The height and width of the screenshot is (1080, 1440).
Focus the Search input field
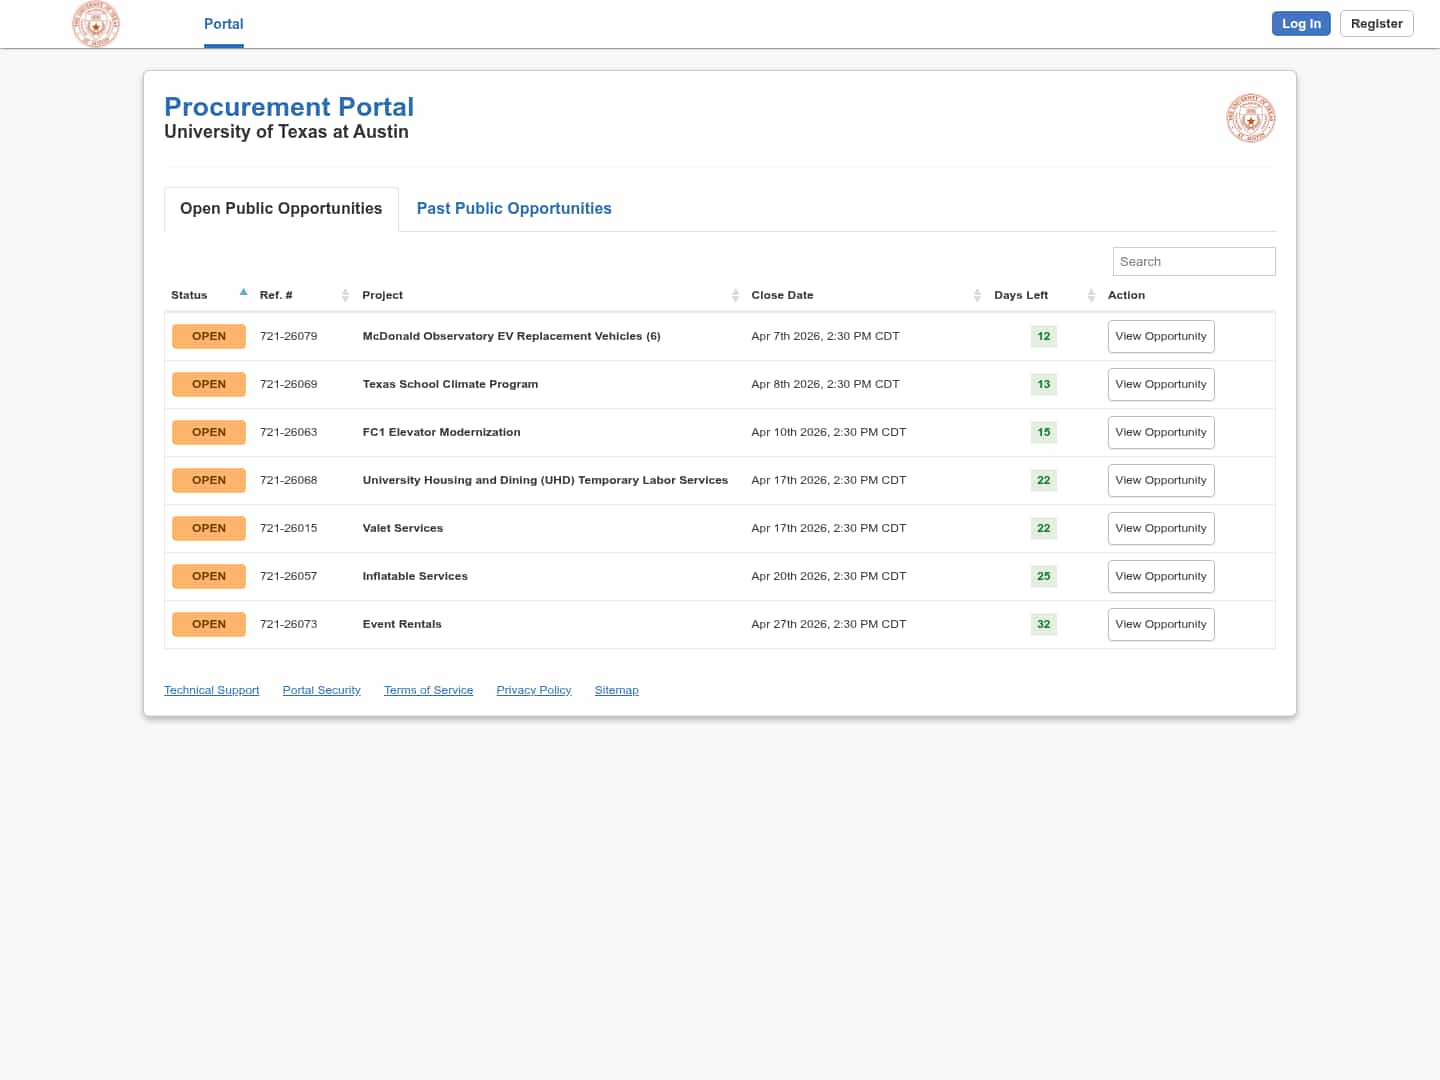(1193, 261)
